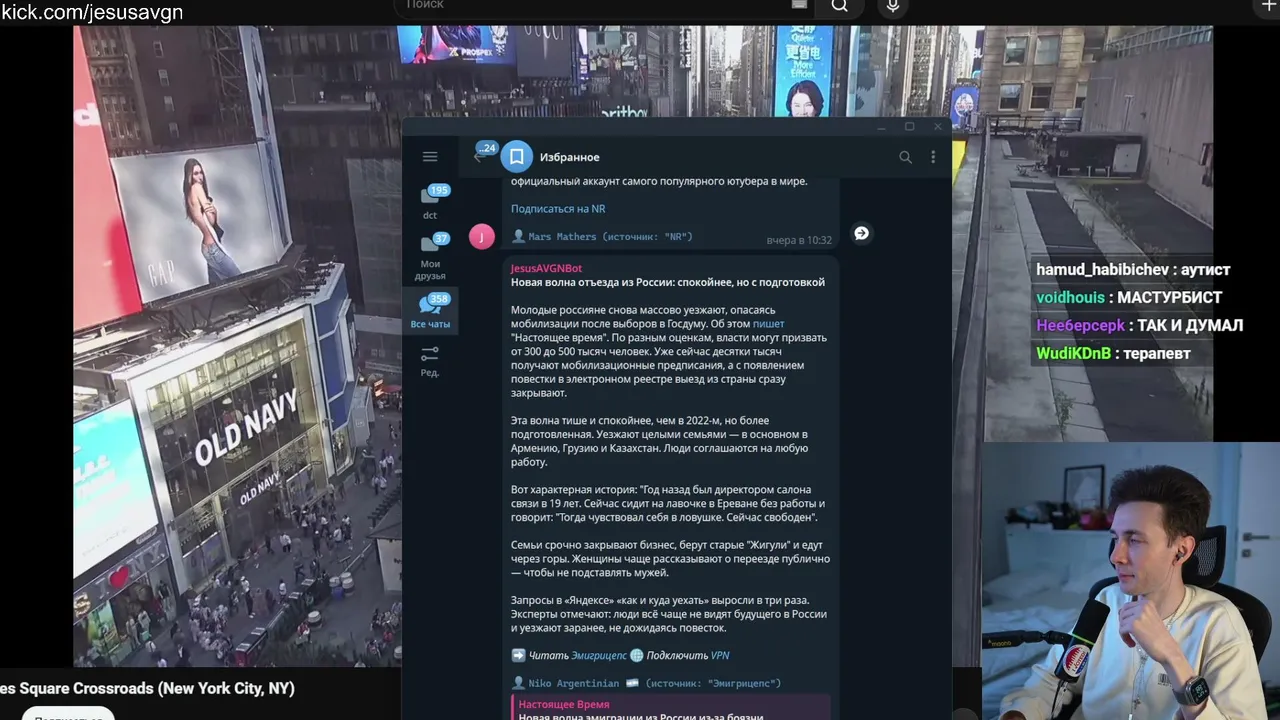Click the вчера в 10:32 message timestamp
1280x720 pixels.
click(799, 240)
